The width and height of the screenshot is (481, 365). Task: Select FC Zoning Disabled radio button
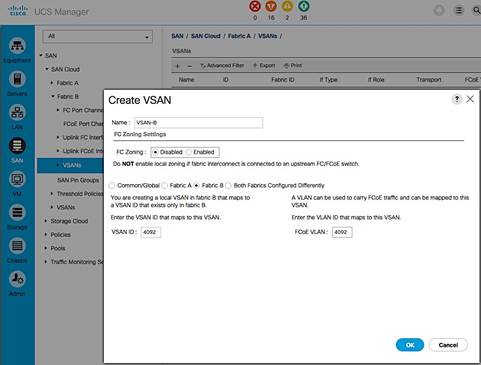coord(155,152)
